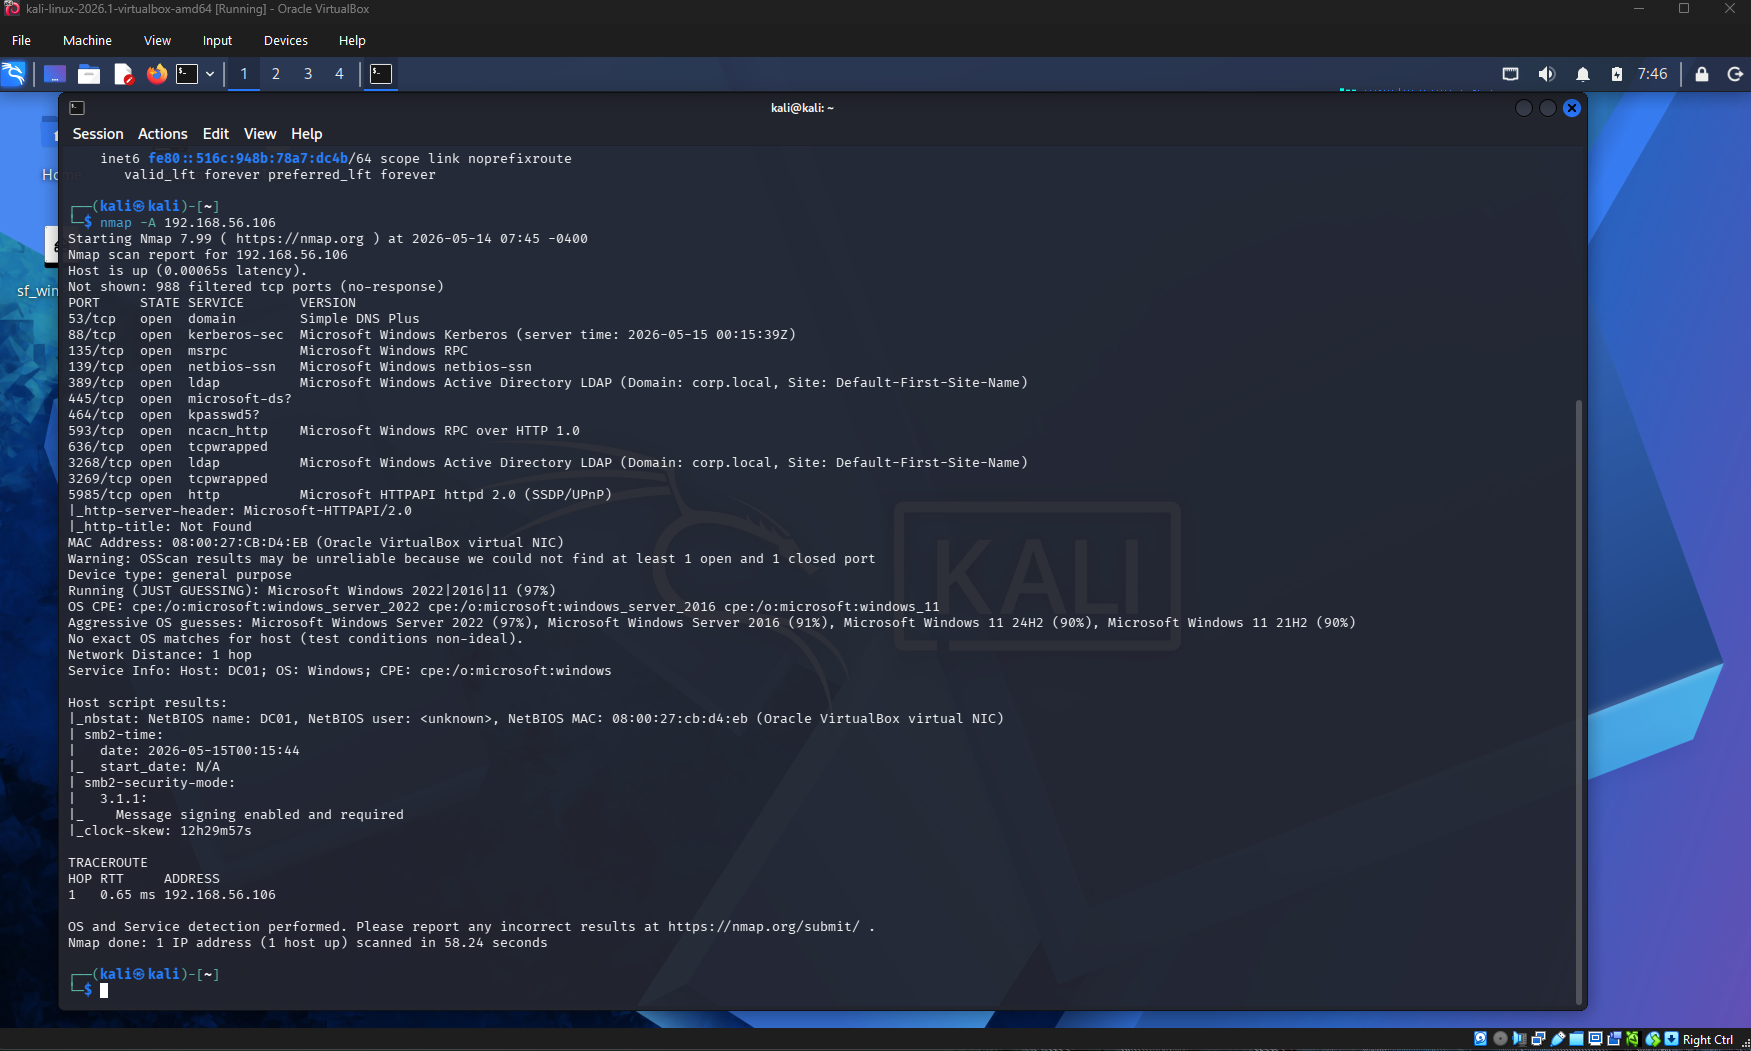Click the VirtualBox recording status icon
Viewport: 1751px width, 1051px height.
[x=1614, y=1039]
